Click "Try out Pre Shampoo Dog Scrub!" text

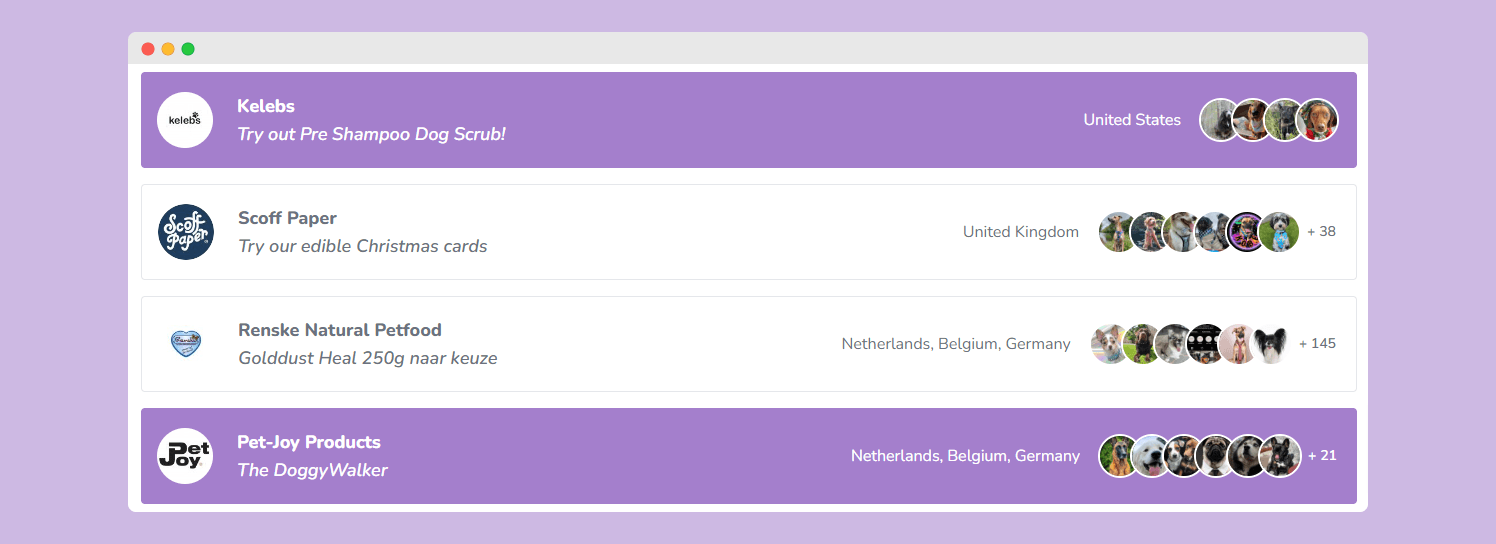pos(371,134)
